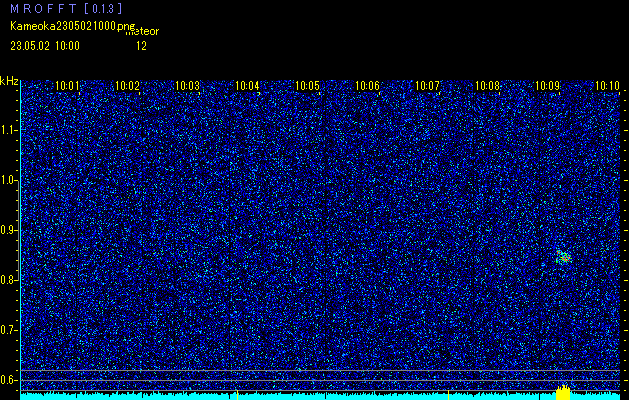Screen dimensions: 629x400
Task: Click the 10:08 time axis label
Action: tap(487, 85)
